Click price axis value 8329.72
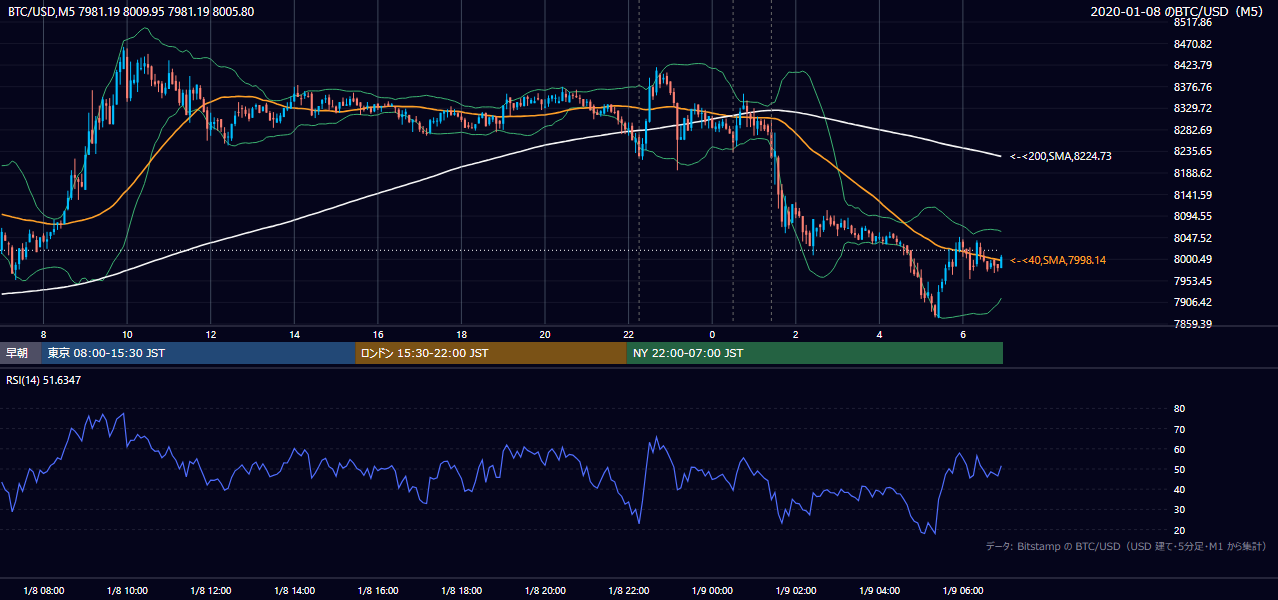Viewport: 1278px width, 600px height. 1193,108
